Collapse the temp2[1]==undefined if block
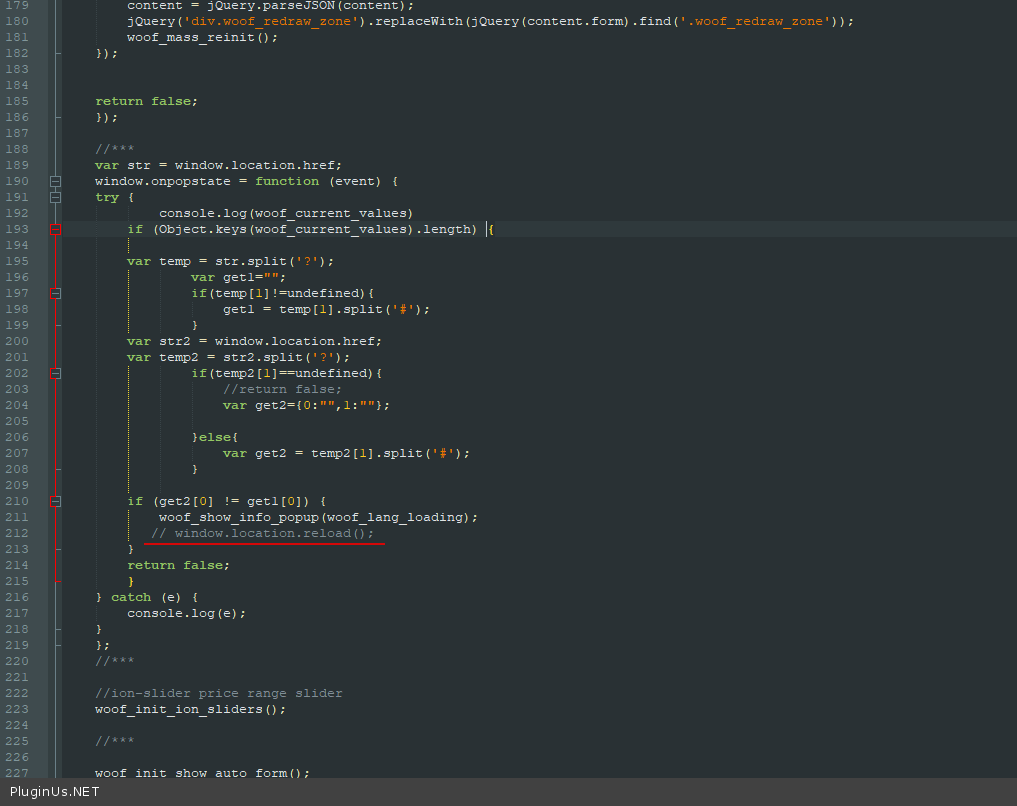The width and height of the screenshot is (1017, 806). (56, 373)
